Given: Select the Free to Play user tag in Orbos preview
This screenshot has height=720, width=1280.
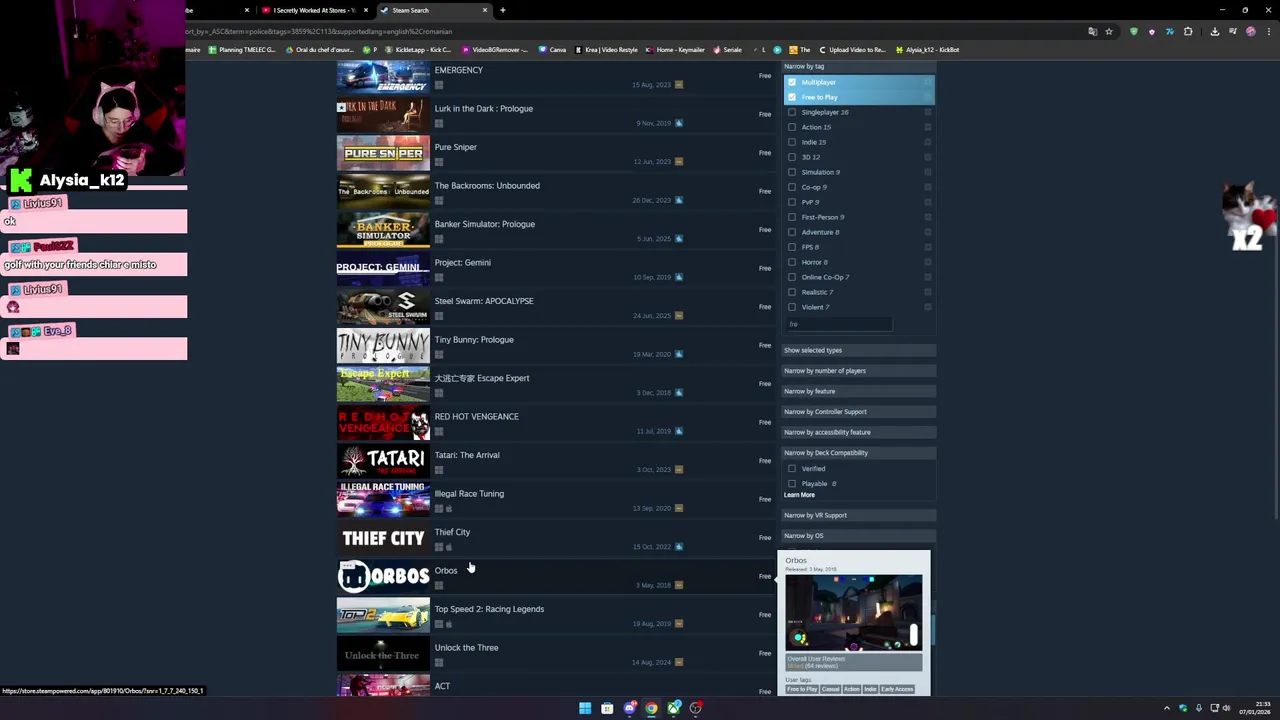Looking at the screenshot, I should tap(801, 689).
